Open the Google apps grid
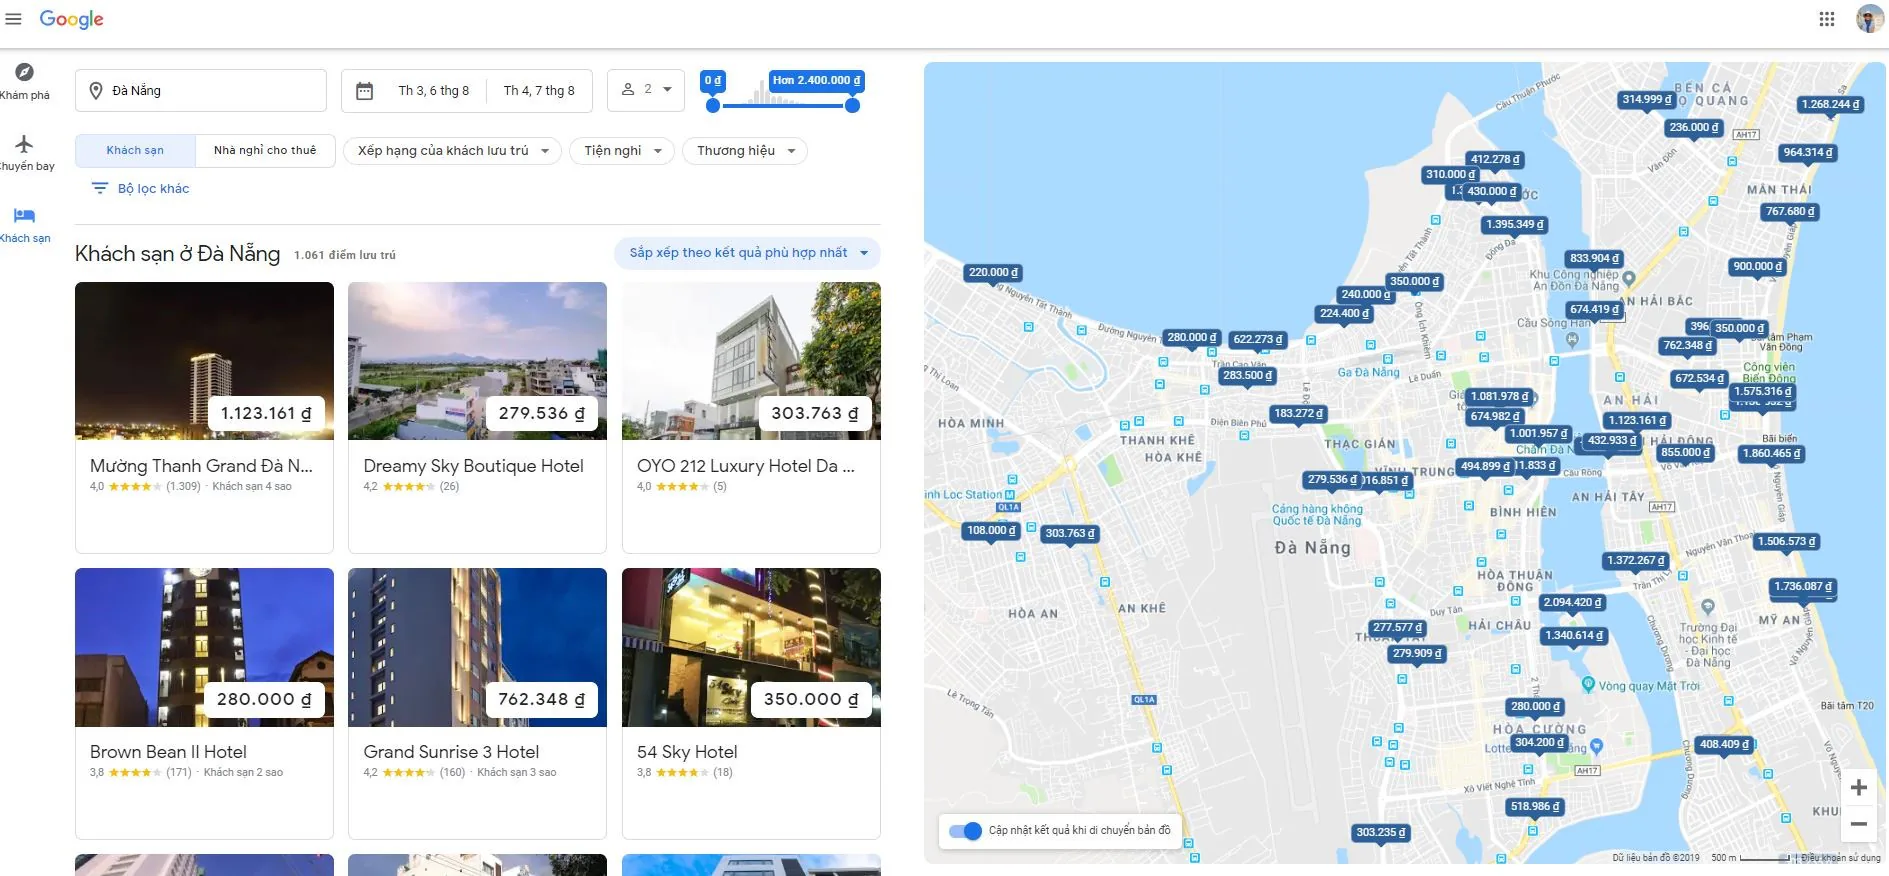The image size is (1889, 876). [1826, 19]
